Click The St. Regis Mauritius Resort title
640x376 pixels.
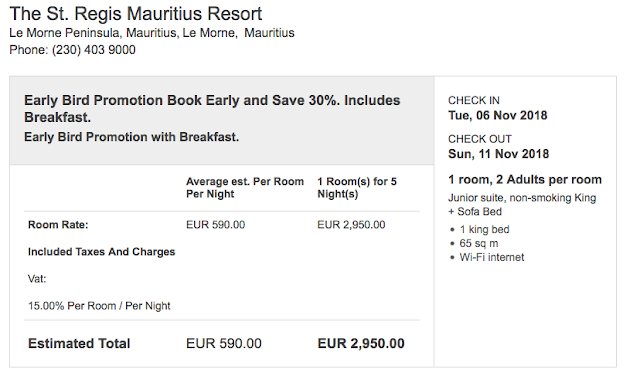136,14
